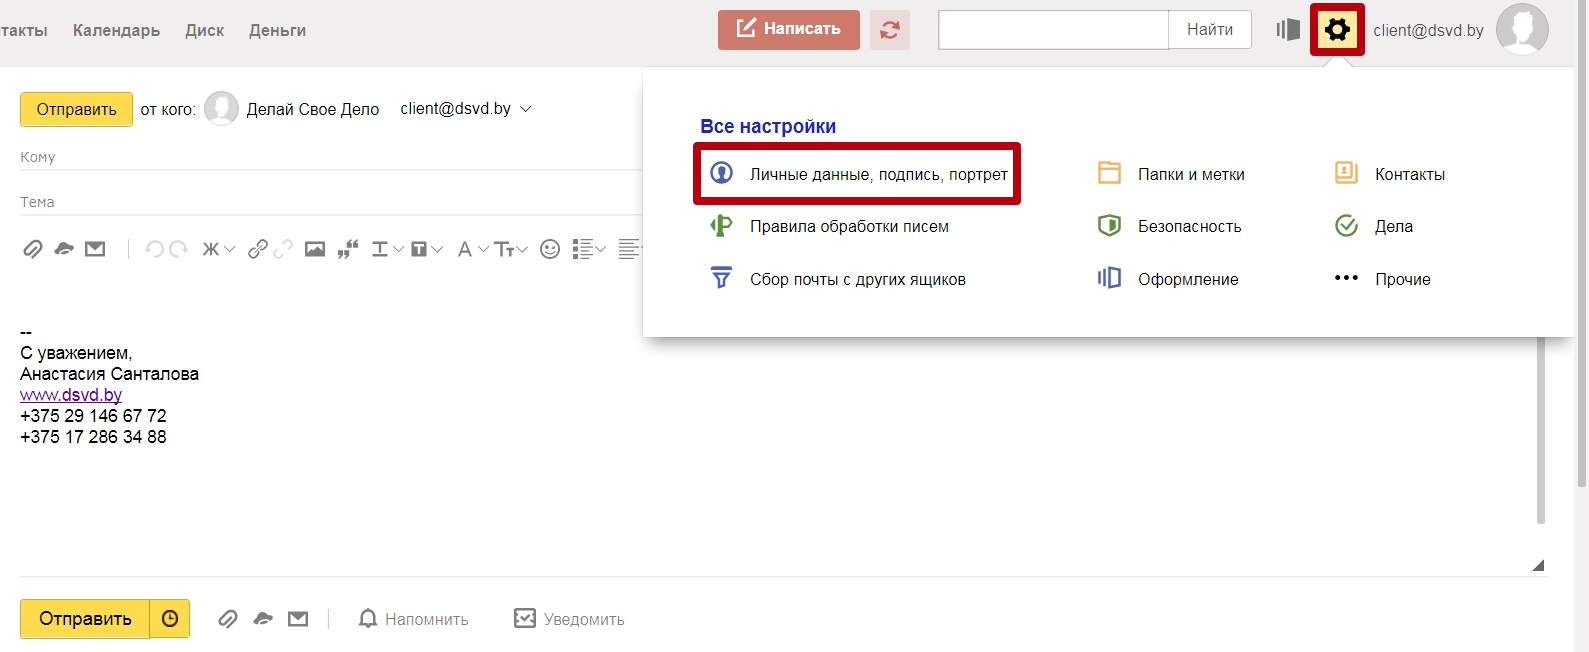
Task: Open the text color A dropdown
Action: pos(472,249)
